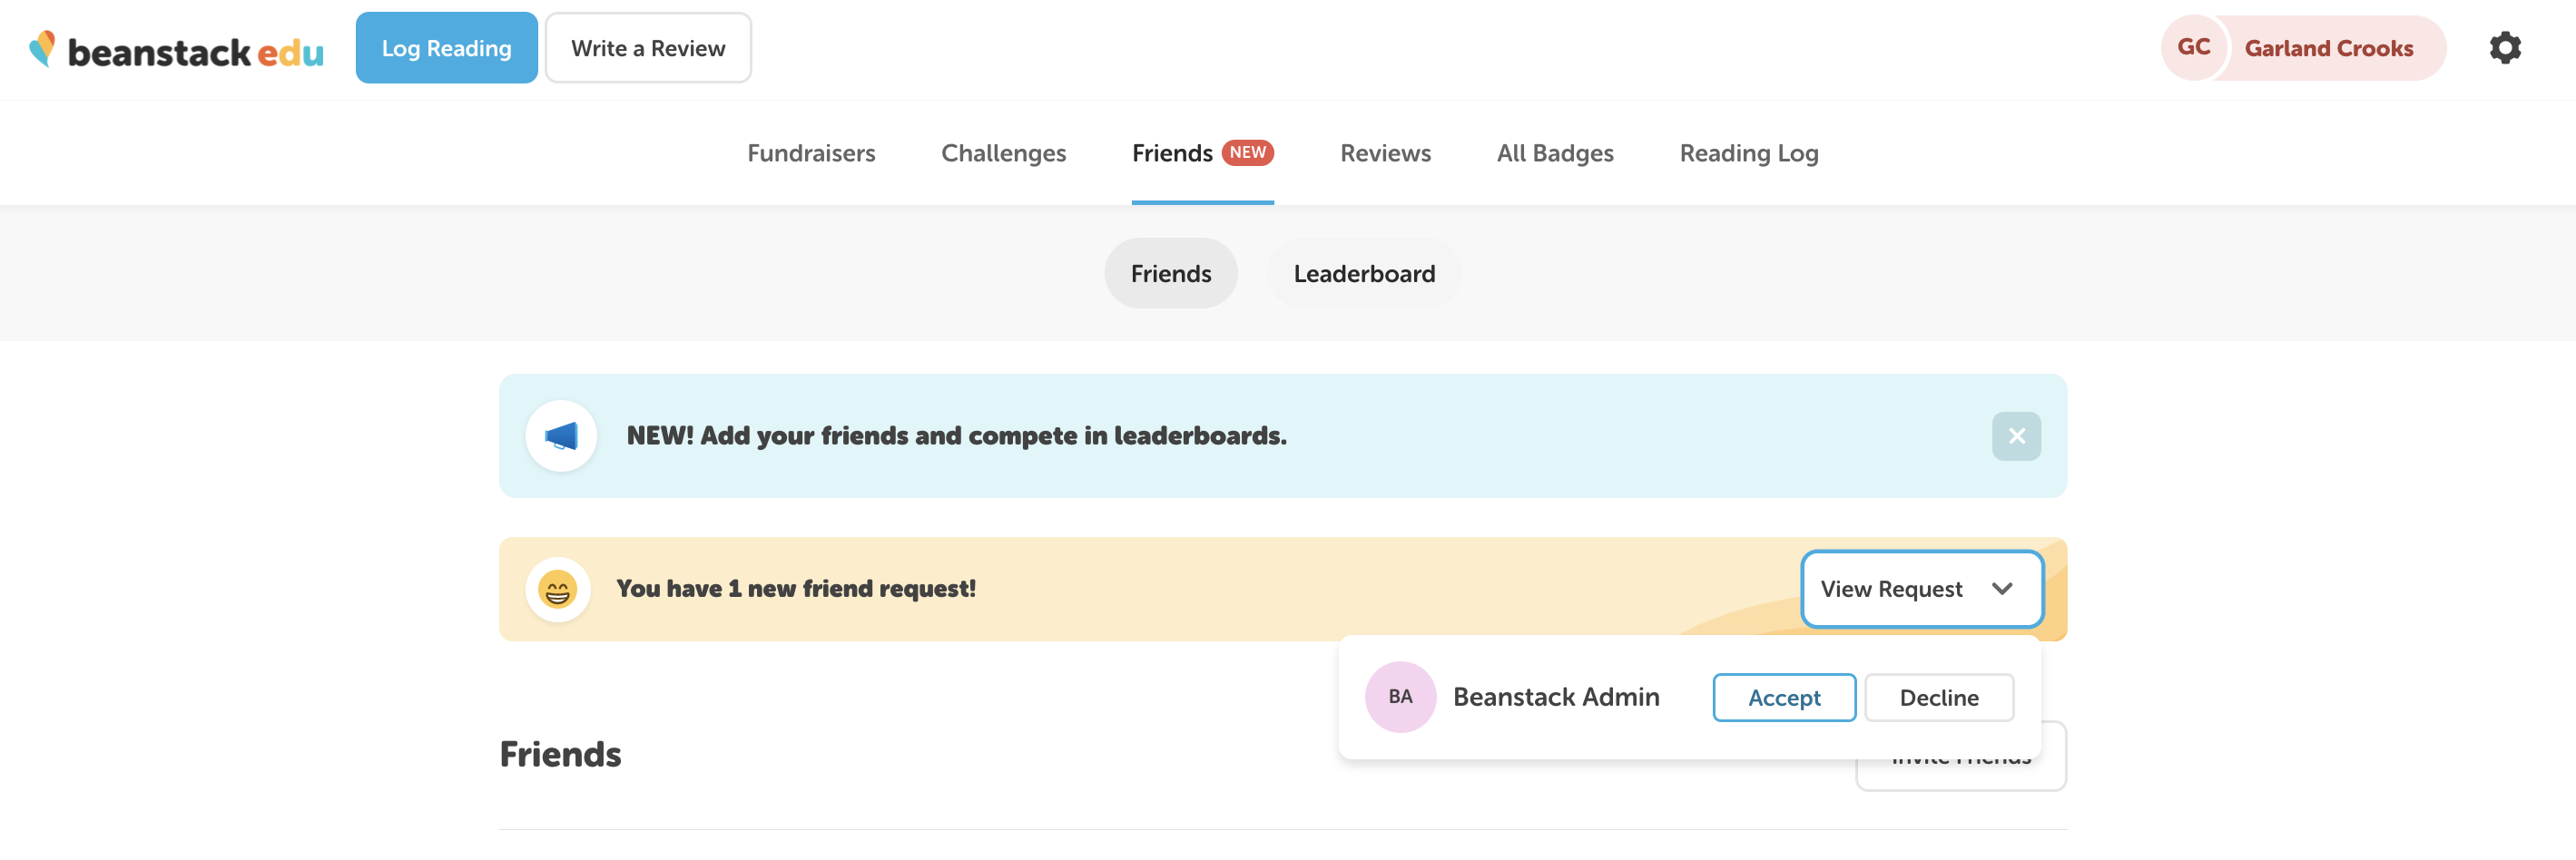Click the grinning emoji in the request banner

560,589
